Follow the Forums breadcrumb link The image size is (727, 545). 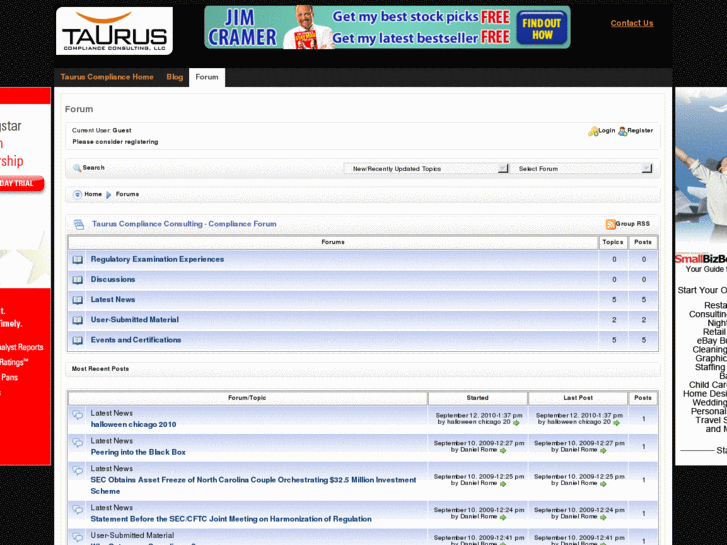tap(128, 194)
